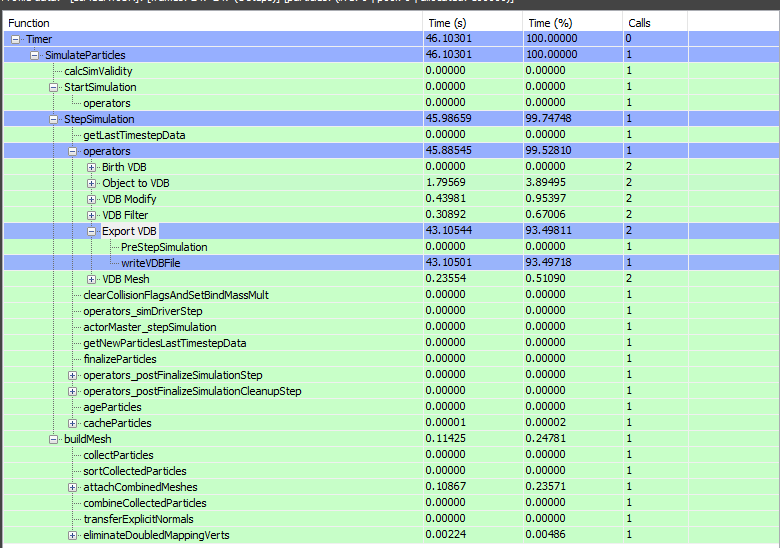Expand the Object to VDB node

tap(92, 183)
